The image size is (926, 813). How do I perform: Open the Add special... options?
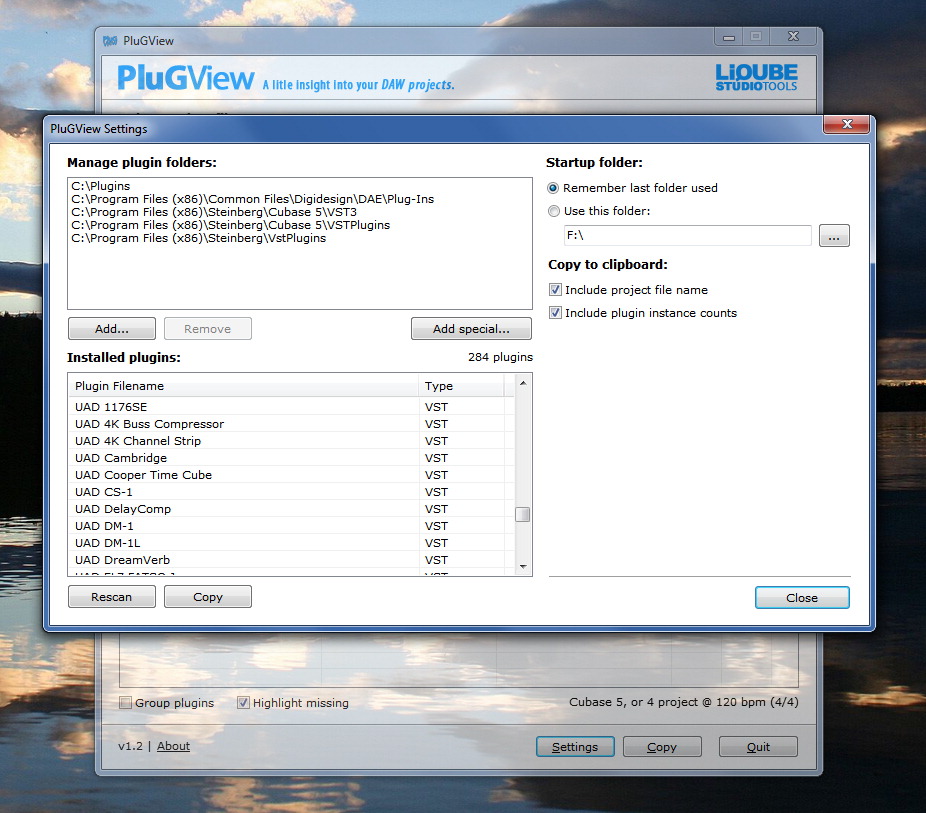470,329
